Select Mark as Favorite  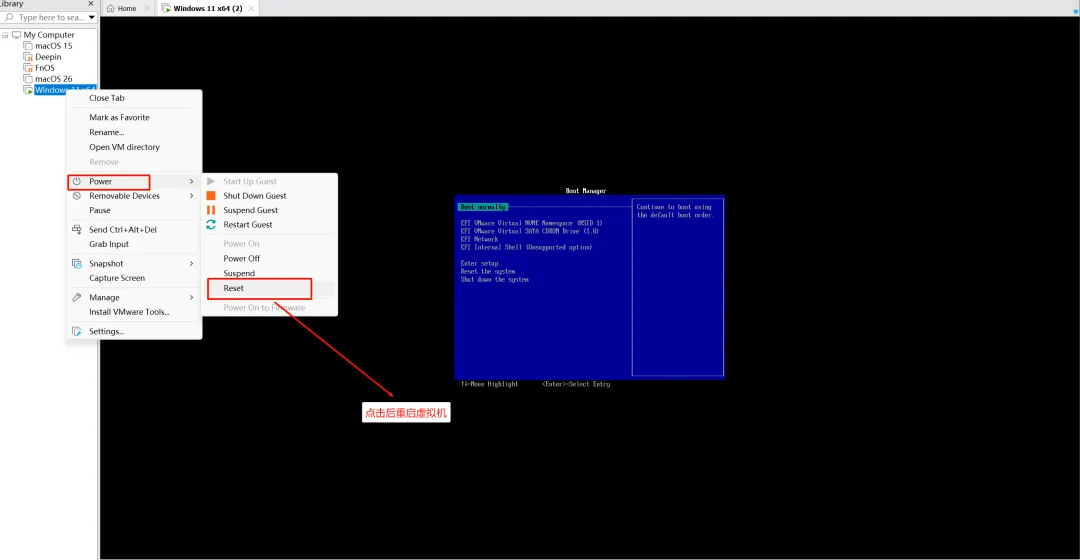tap(119, 117)
